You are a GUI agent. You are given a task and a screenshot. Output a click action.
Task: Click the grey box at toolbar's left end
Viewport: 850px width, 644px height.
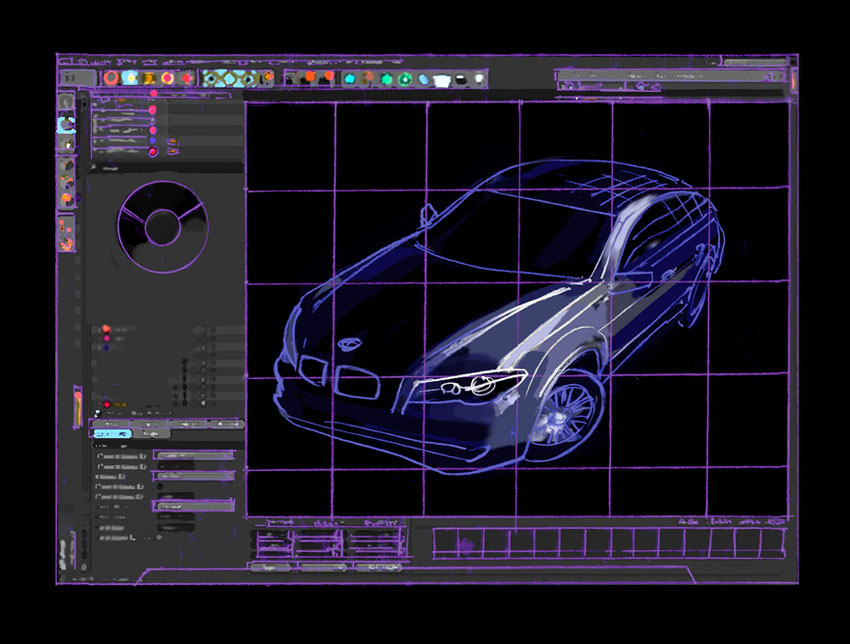pyautogui.click(x=78, y=79)
